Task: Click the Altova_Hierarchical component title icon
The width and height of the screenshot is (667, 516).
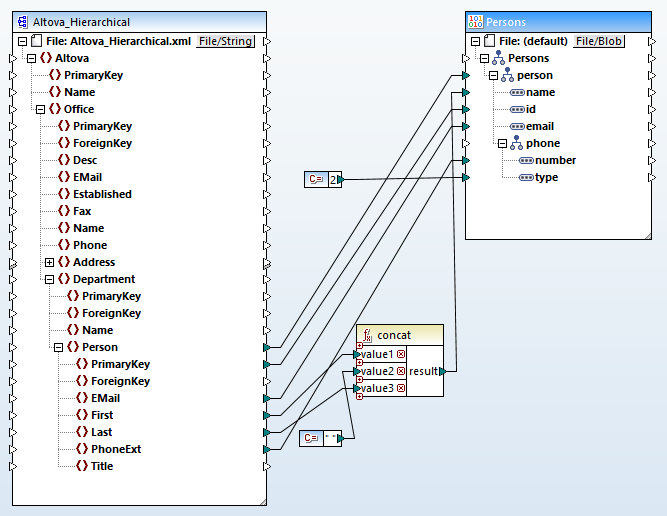Action: click(x=22, y=22)
